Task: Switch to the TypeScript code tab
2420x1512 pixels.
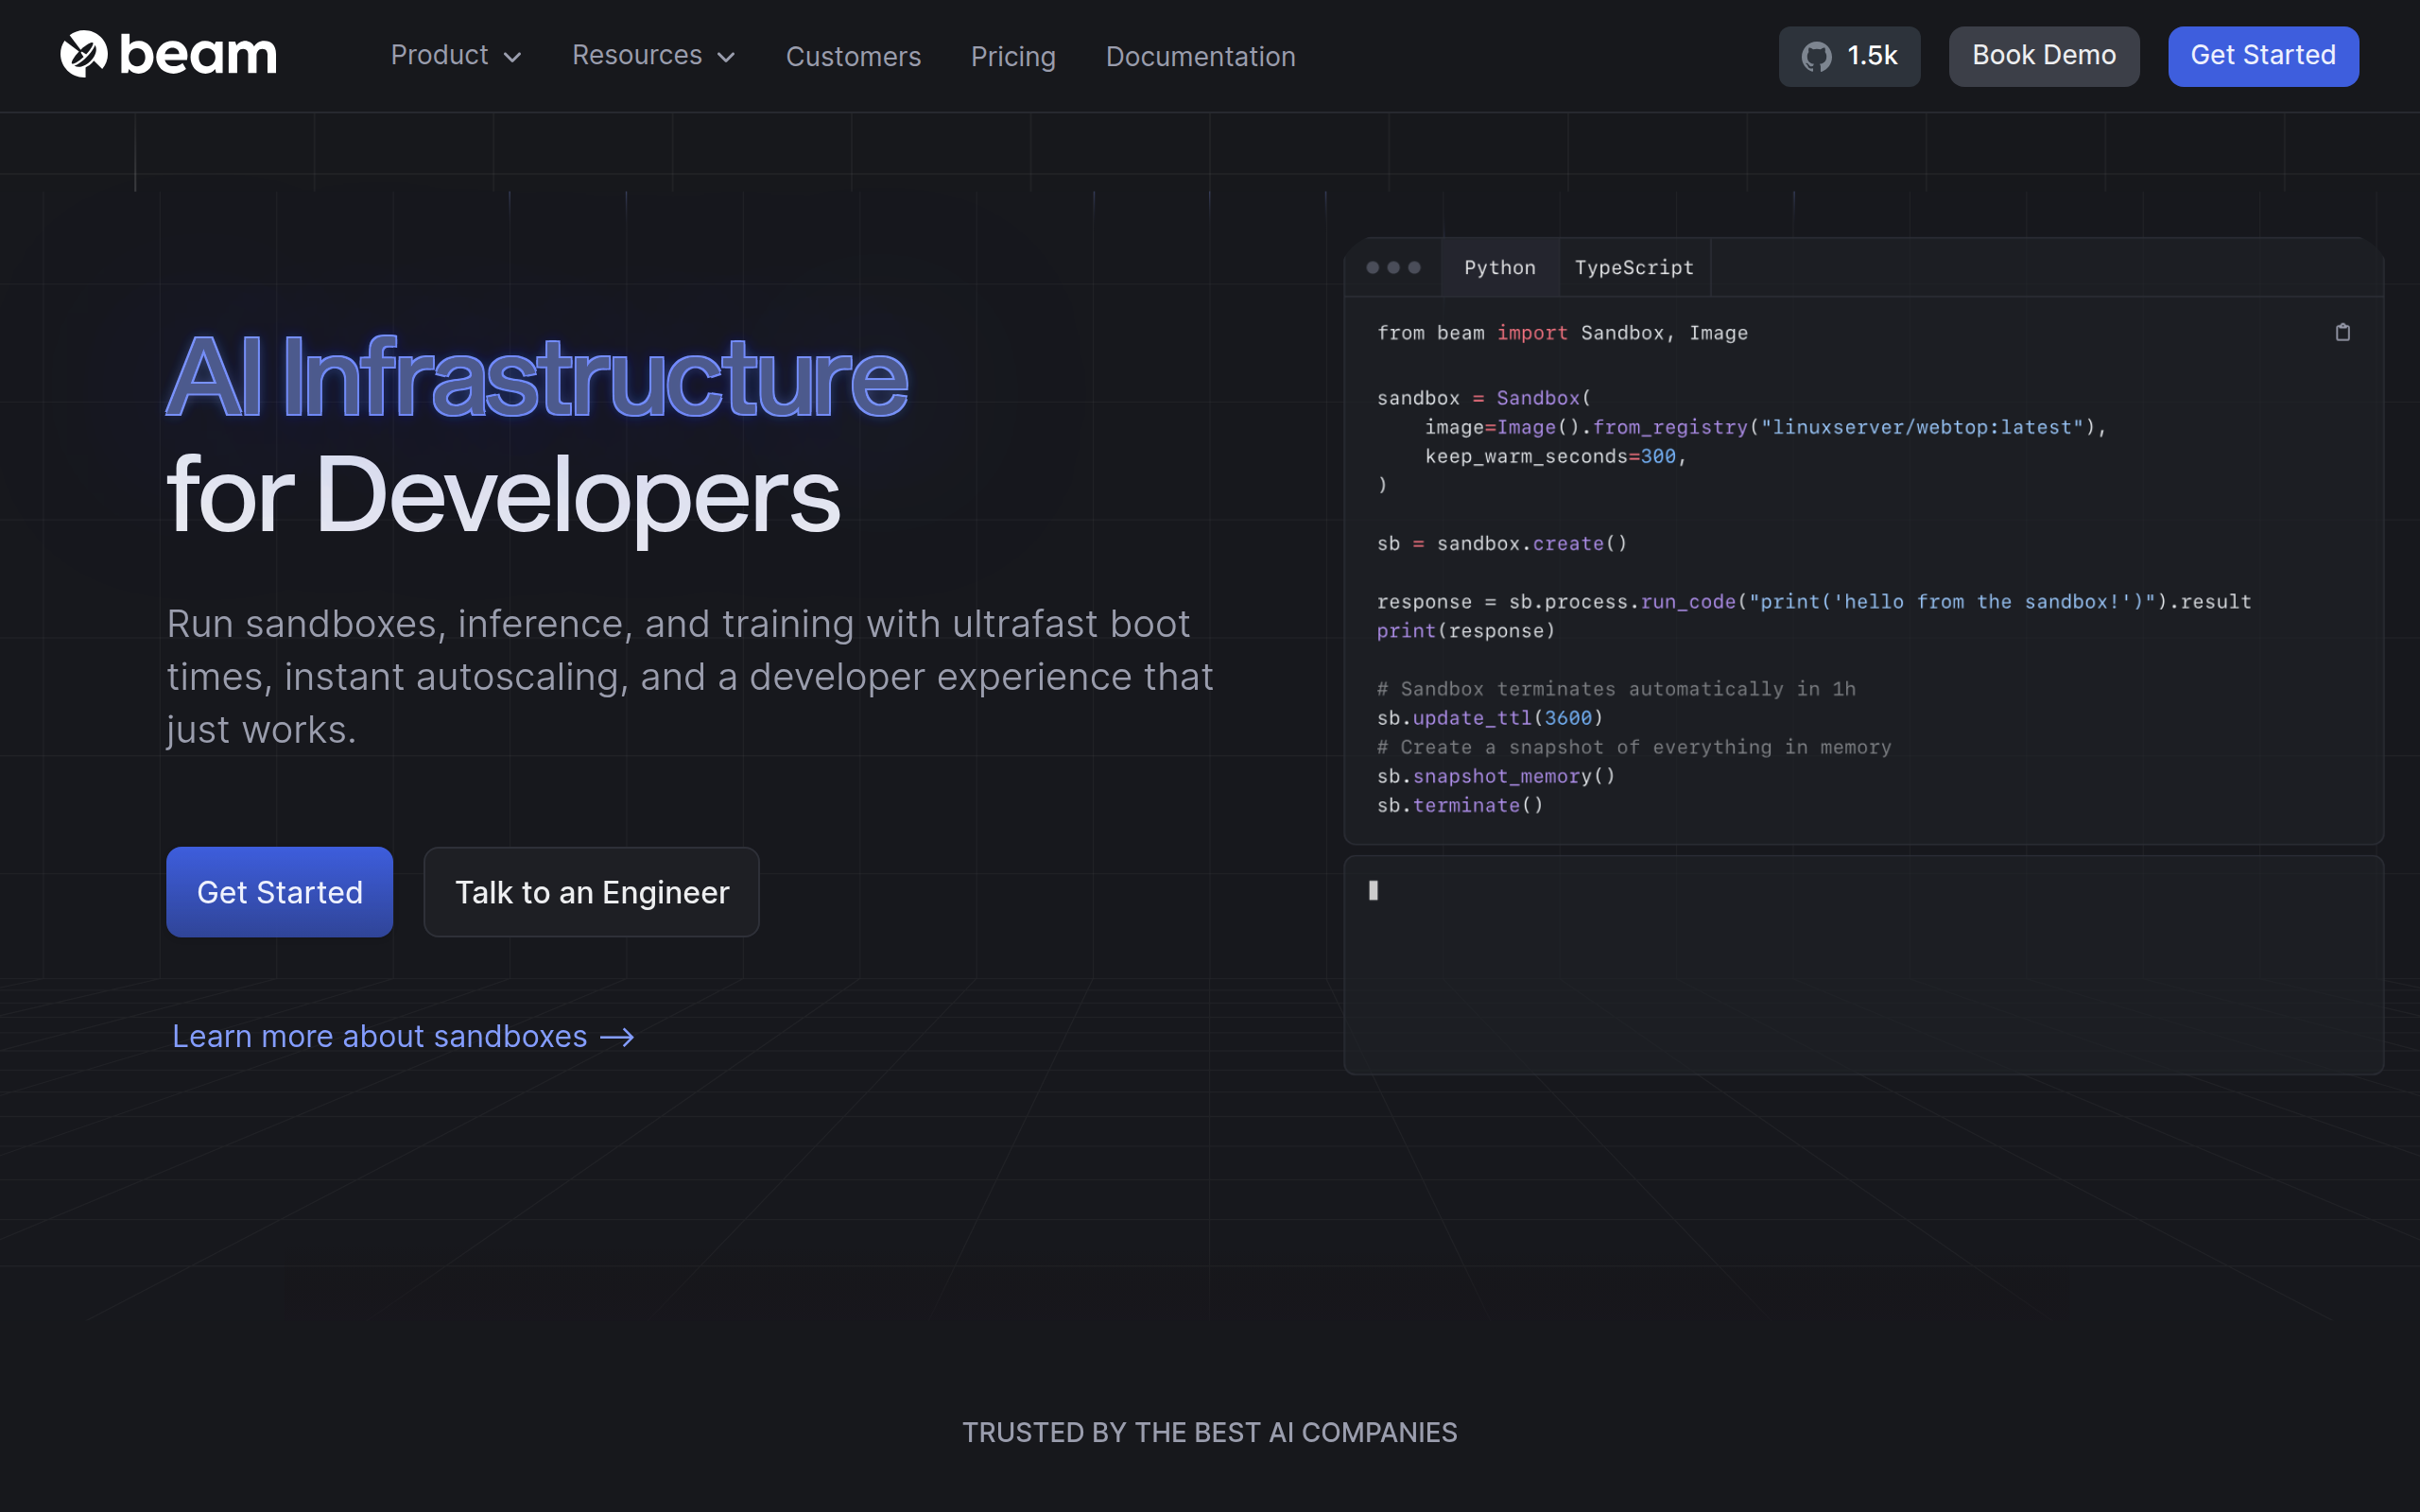Action: pos(1634,267)
